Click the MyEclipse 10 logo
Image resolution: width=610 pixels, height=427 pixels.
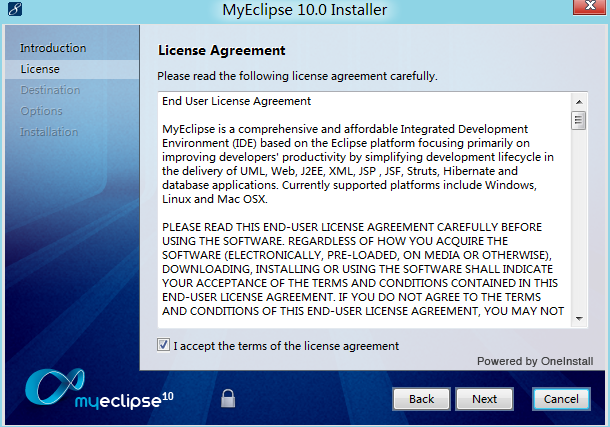point(99,390)
